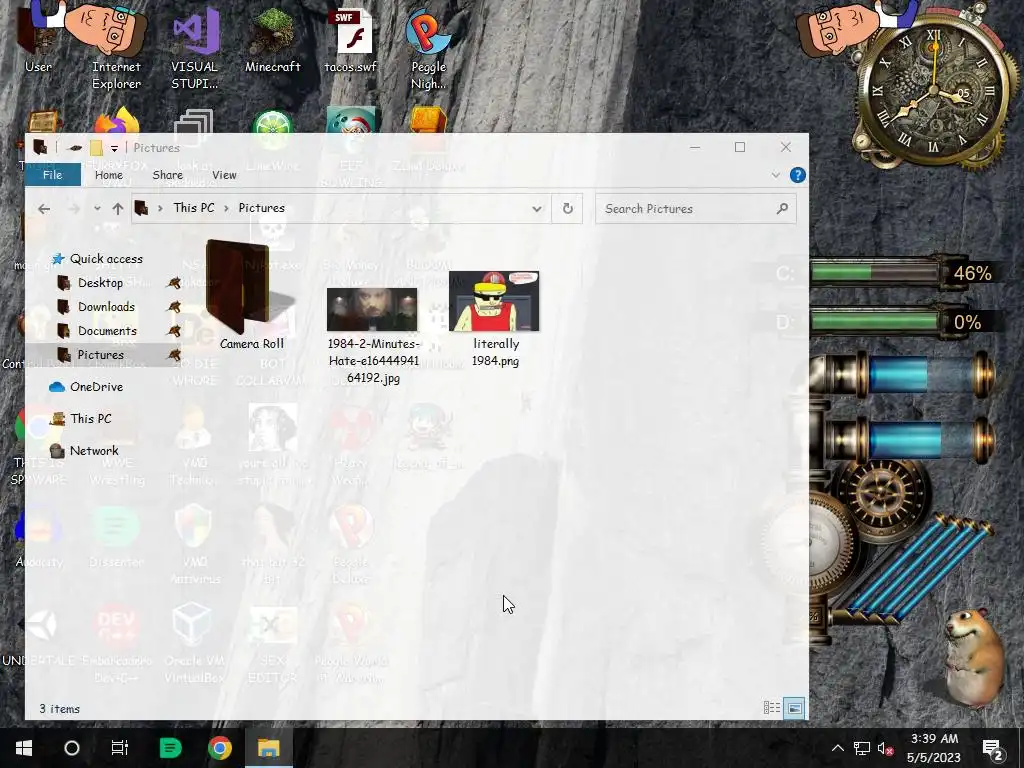Launch Chrome from the taskbar
Image resolution: width=1024 pixels, height=768 pixels.
(220, 748)
